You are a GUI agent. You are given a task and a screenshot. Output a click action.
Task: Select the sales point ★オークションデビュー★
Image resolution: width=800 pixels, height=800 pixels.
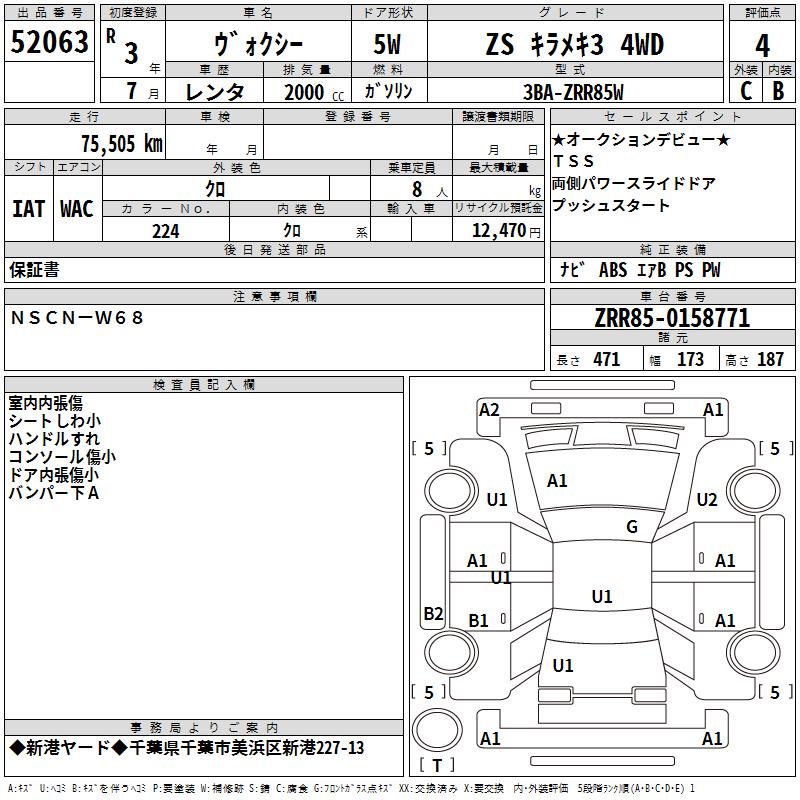pyautogui.click(x=641, y=139)
